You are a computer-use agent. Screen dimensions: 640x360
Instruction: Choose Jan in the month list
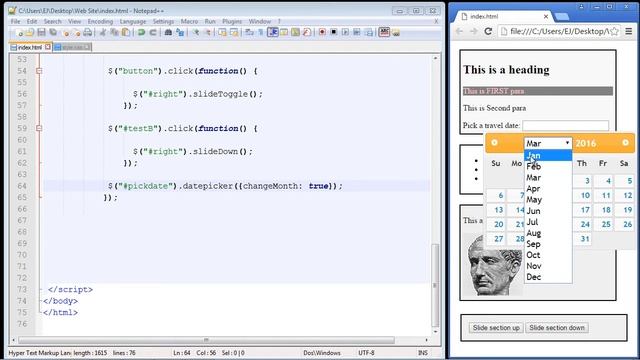pos(548,156)
